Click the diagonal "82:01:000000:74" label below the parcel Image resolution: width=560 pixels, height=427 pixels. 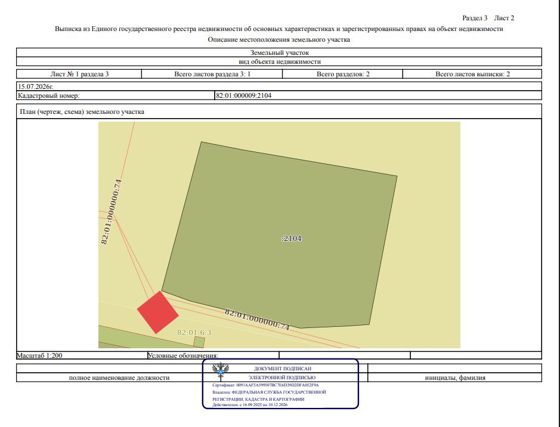click(257, 320)
